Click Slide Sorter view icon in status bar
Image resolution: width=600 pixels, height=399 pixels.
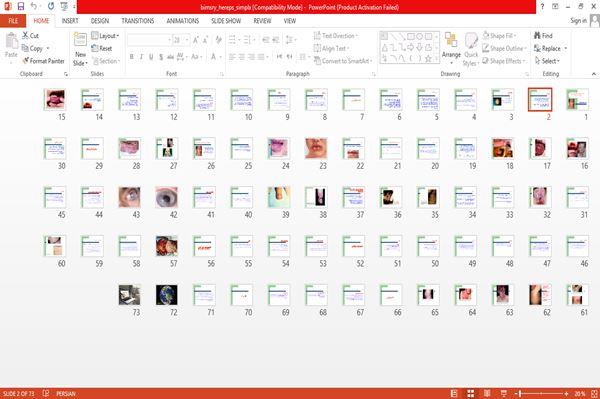471,393
